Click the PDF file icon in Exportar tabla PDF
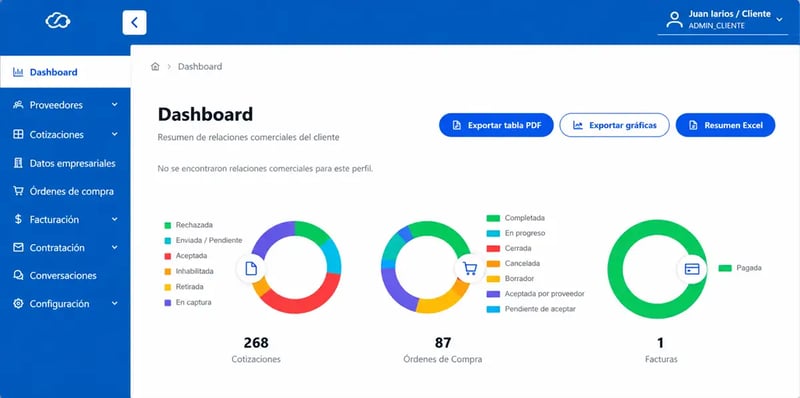Viewport: 800px width, 398px height. click(x=457, y=125)
